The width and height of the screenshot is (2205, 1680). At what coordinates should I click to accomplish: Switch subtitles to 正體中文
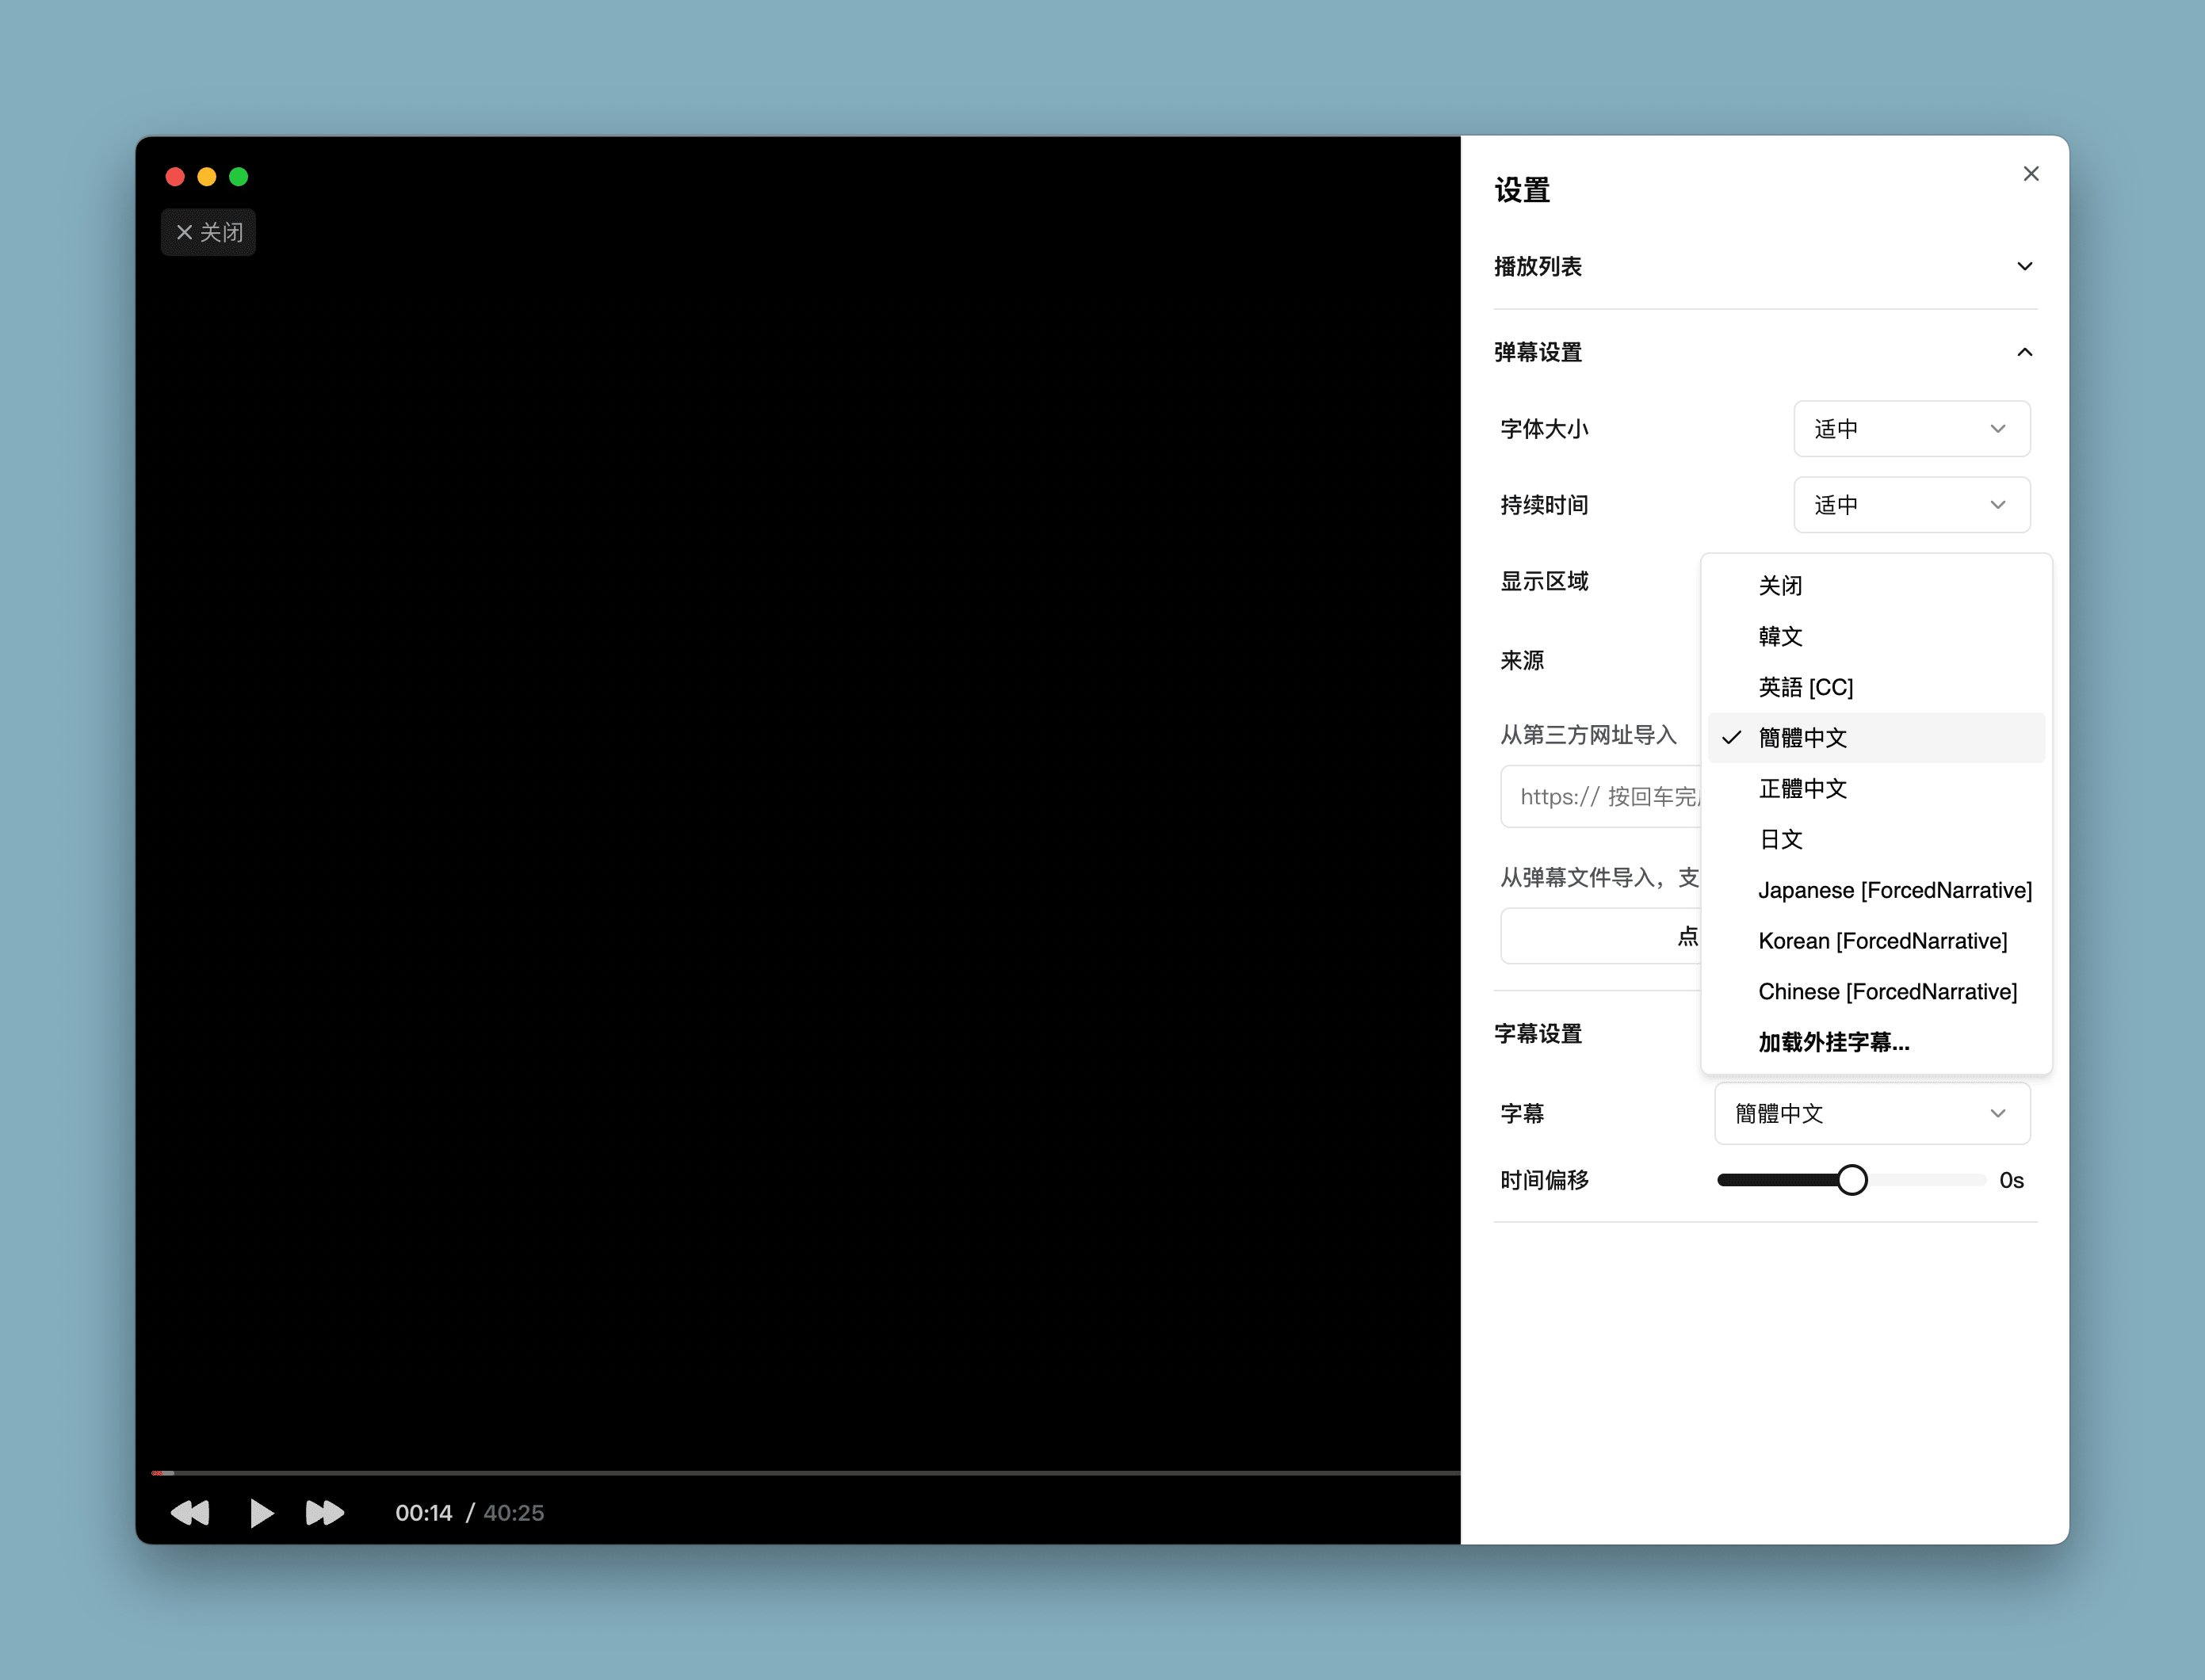pyautogui.click(x=1802, y=789)
